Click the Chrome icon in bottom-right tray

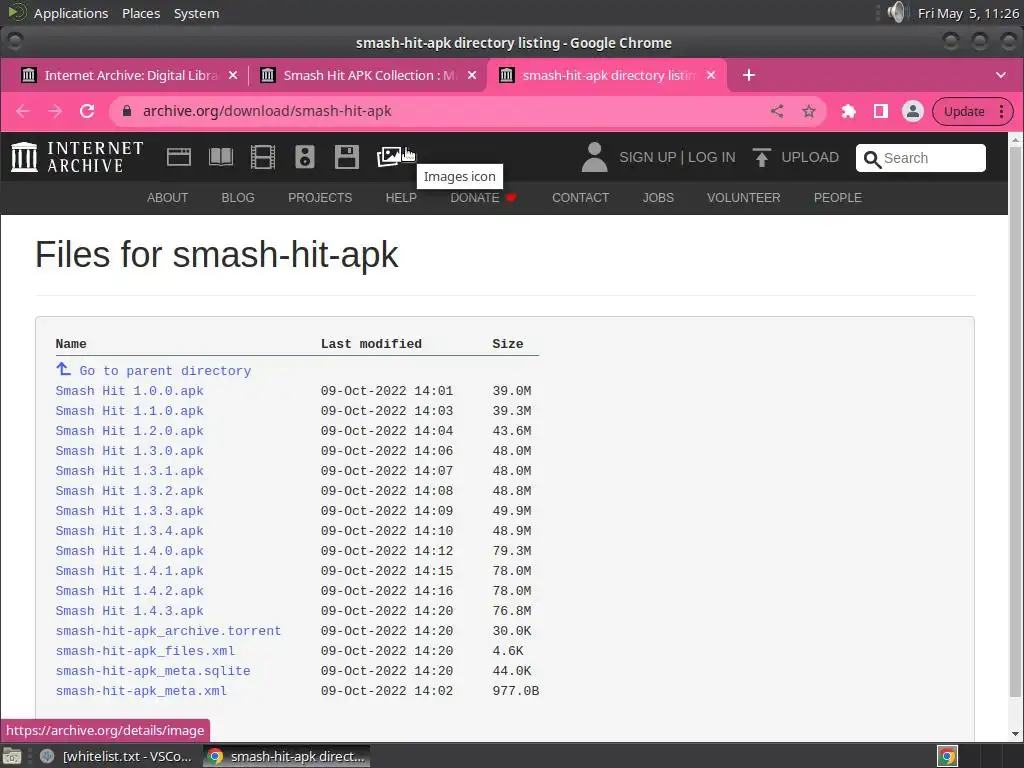point(947,756)
